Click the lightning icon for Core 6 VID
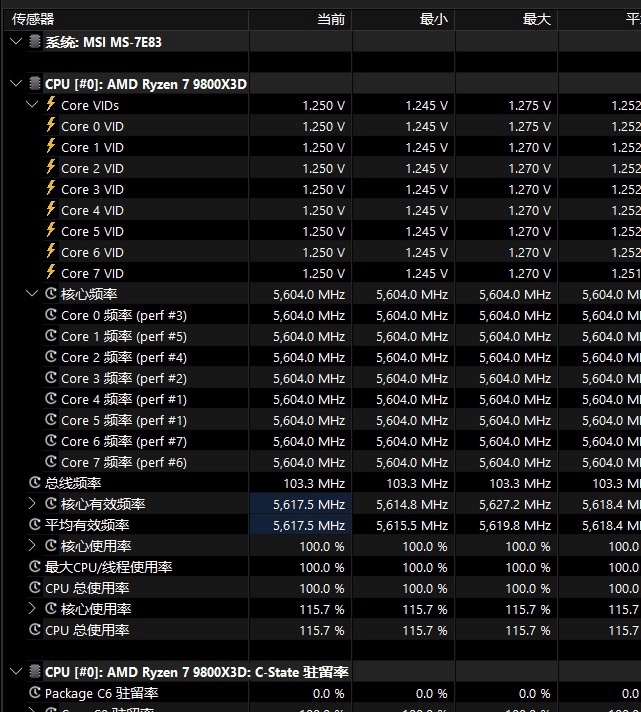Screen dimensions: 641x712 (51, 251)
